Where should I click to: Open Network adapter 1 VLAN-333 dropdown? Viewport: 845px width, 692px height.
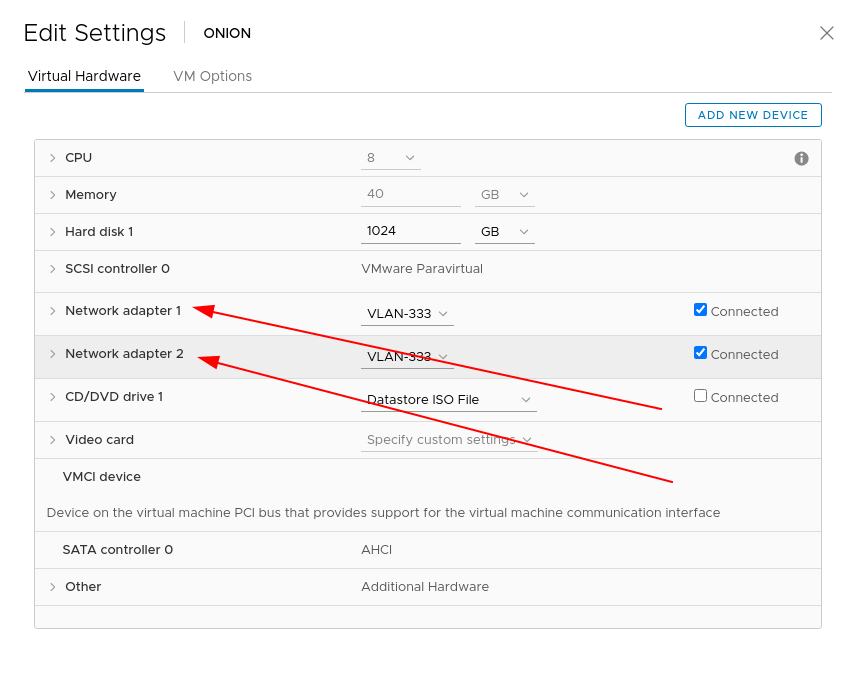[x=408, y=314]
